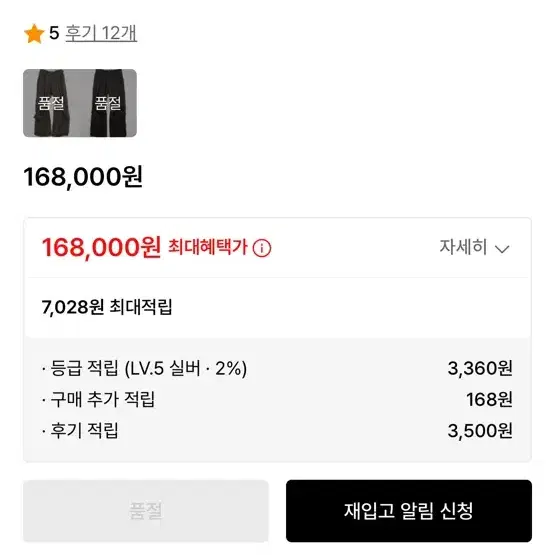Click the chevron arrow beside 자세히
The height and width of the screenshot is (555, 555).
tap(502, 249)
